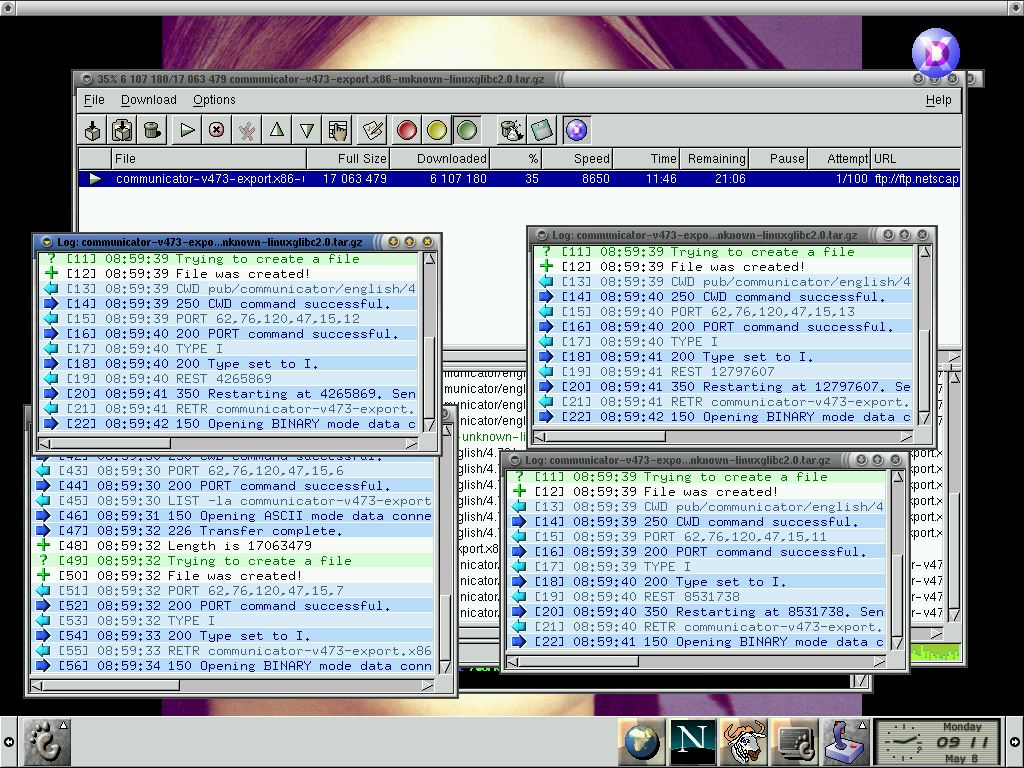Open the GNOME foot main menu
Image resolution: width=1024 pixels, height=768 pixels.
pos(46,741)
